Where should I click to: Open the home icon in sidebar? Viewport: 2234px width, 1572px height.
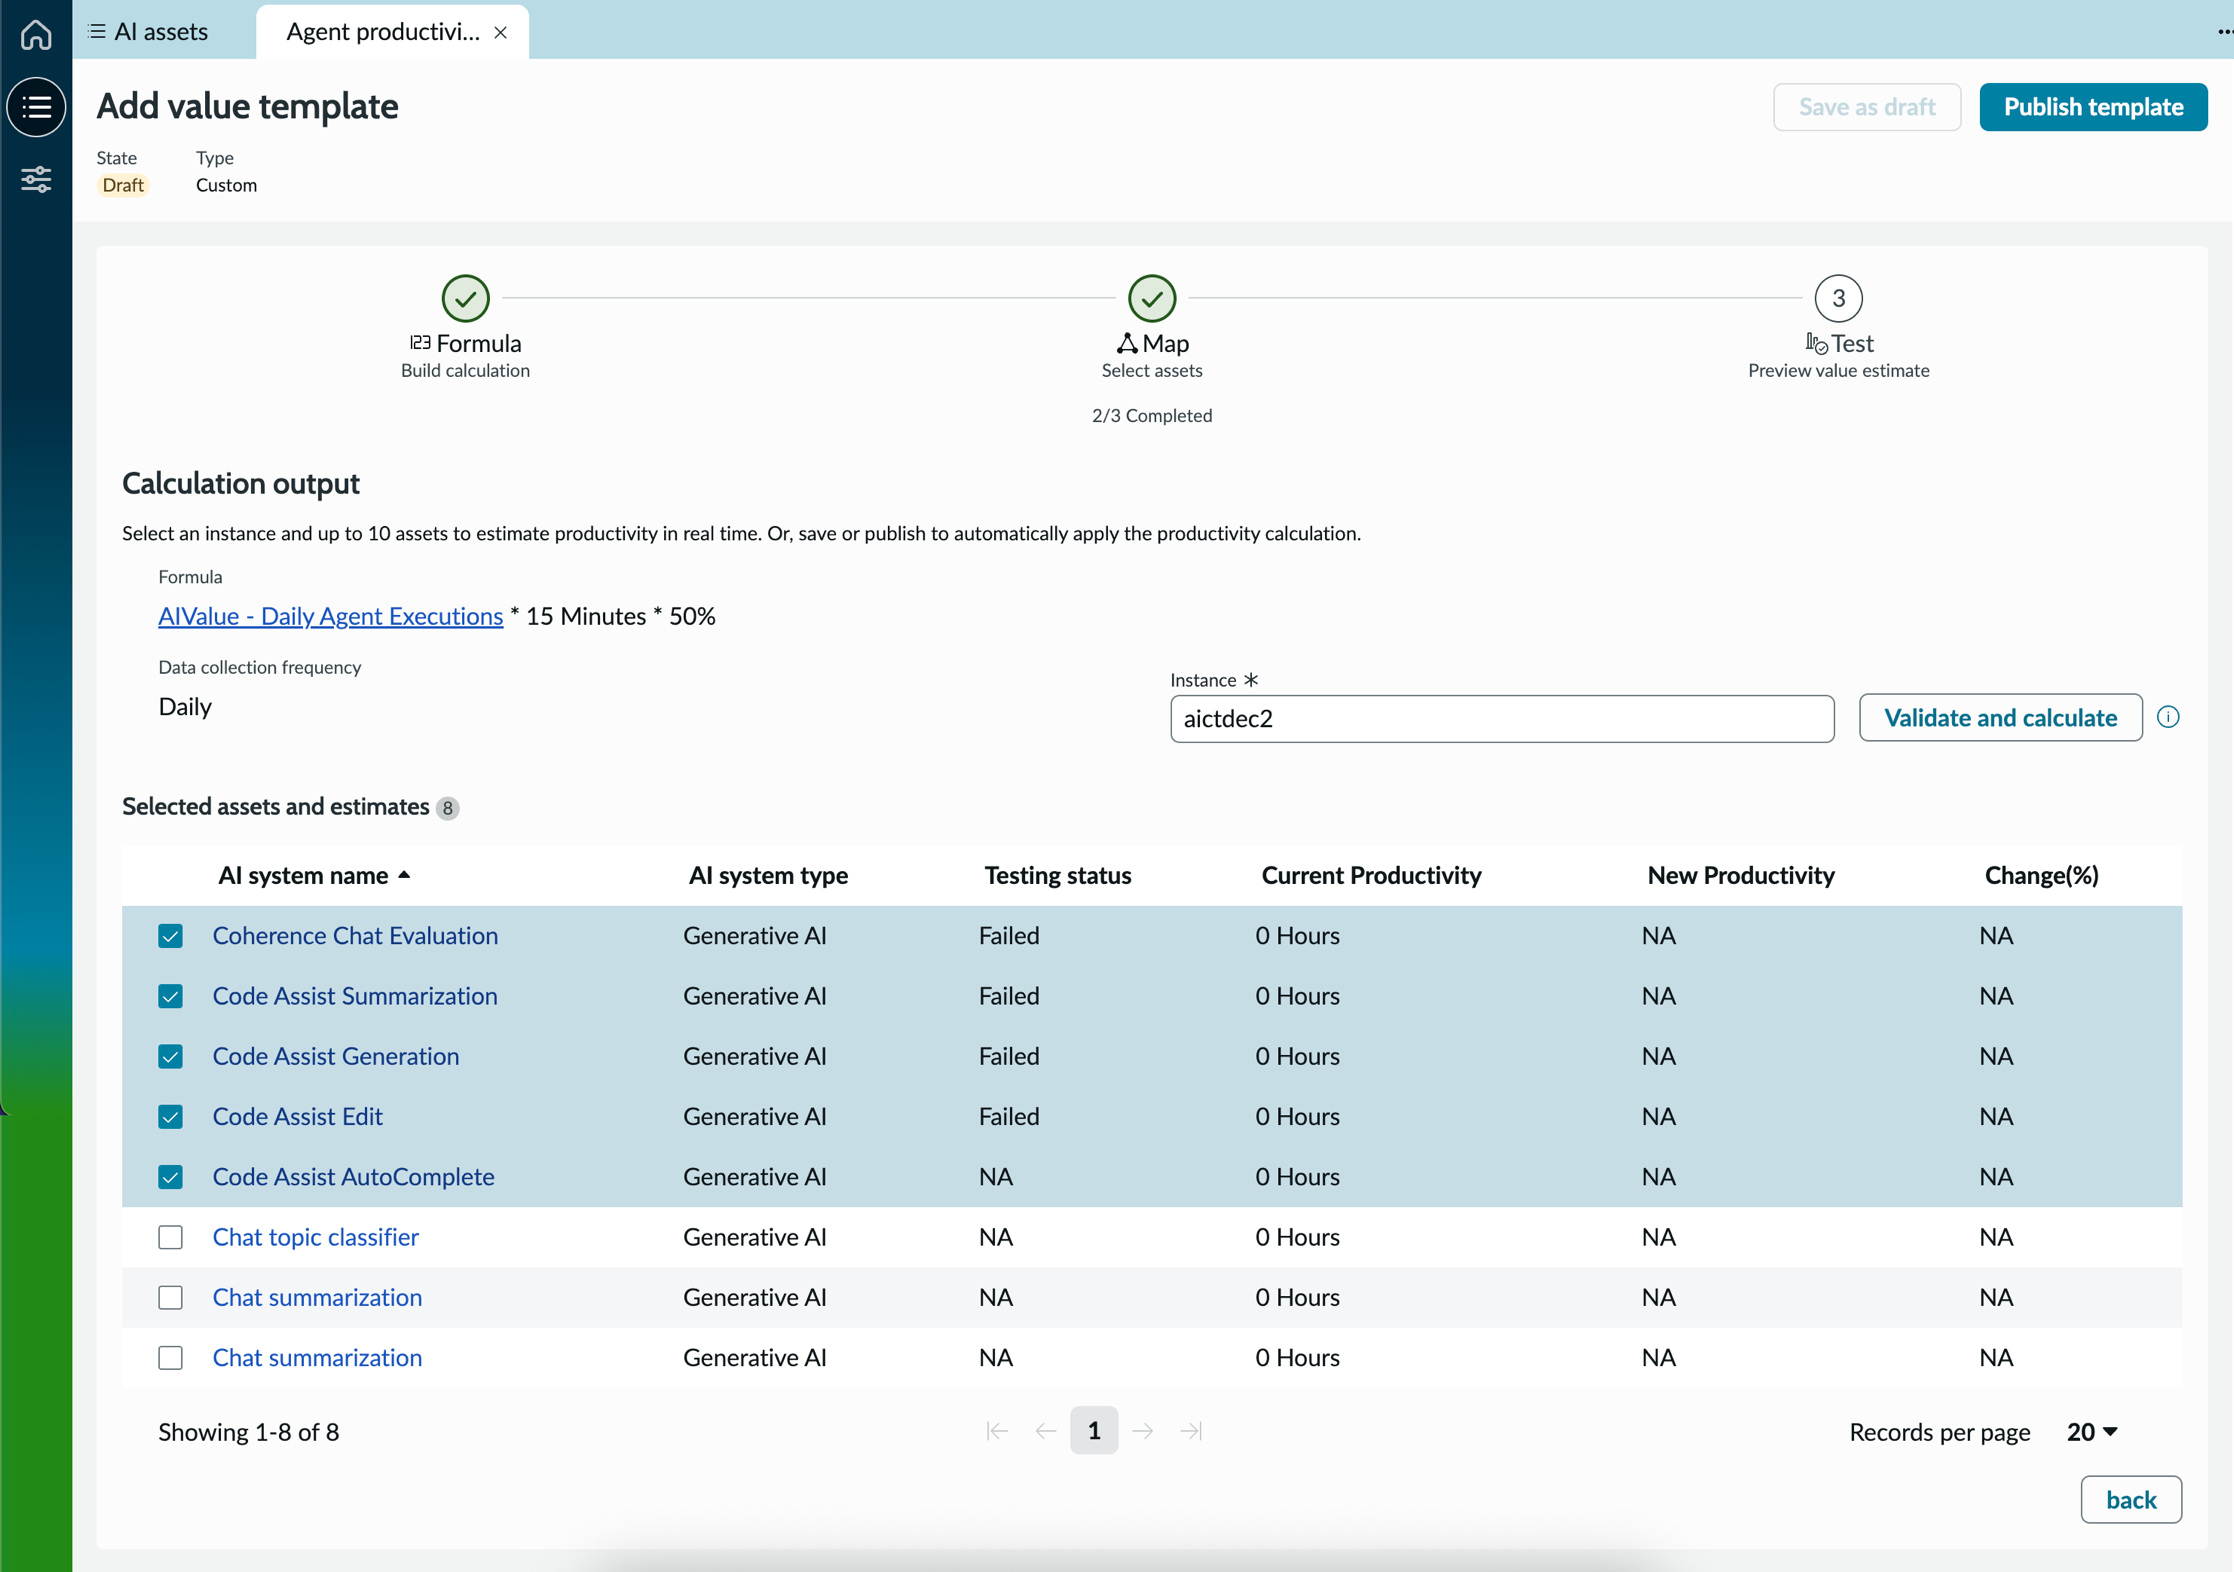coord(36,34)
